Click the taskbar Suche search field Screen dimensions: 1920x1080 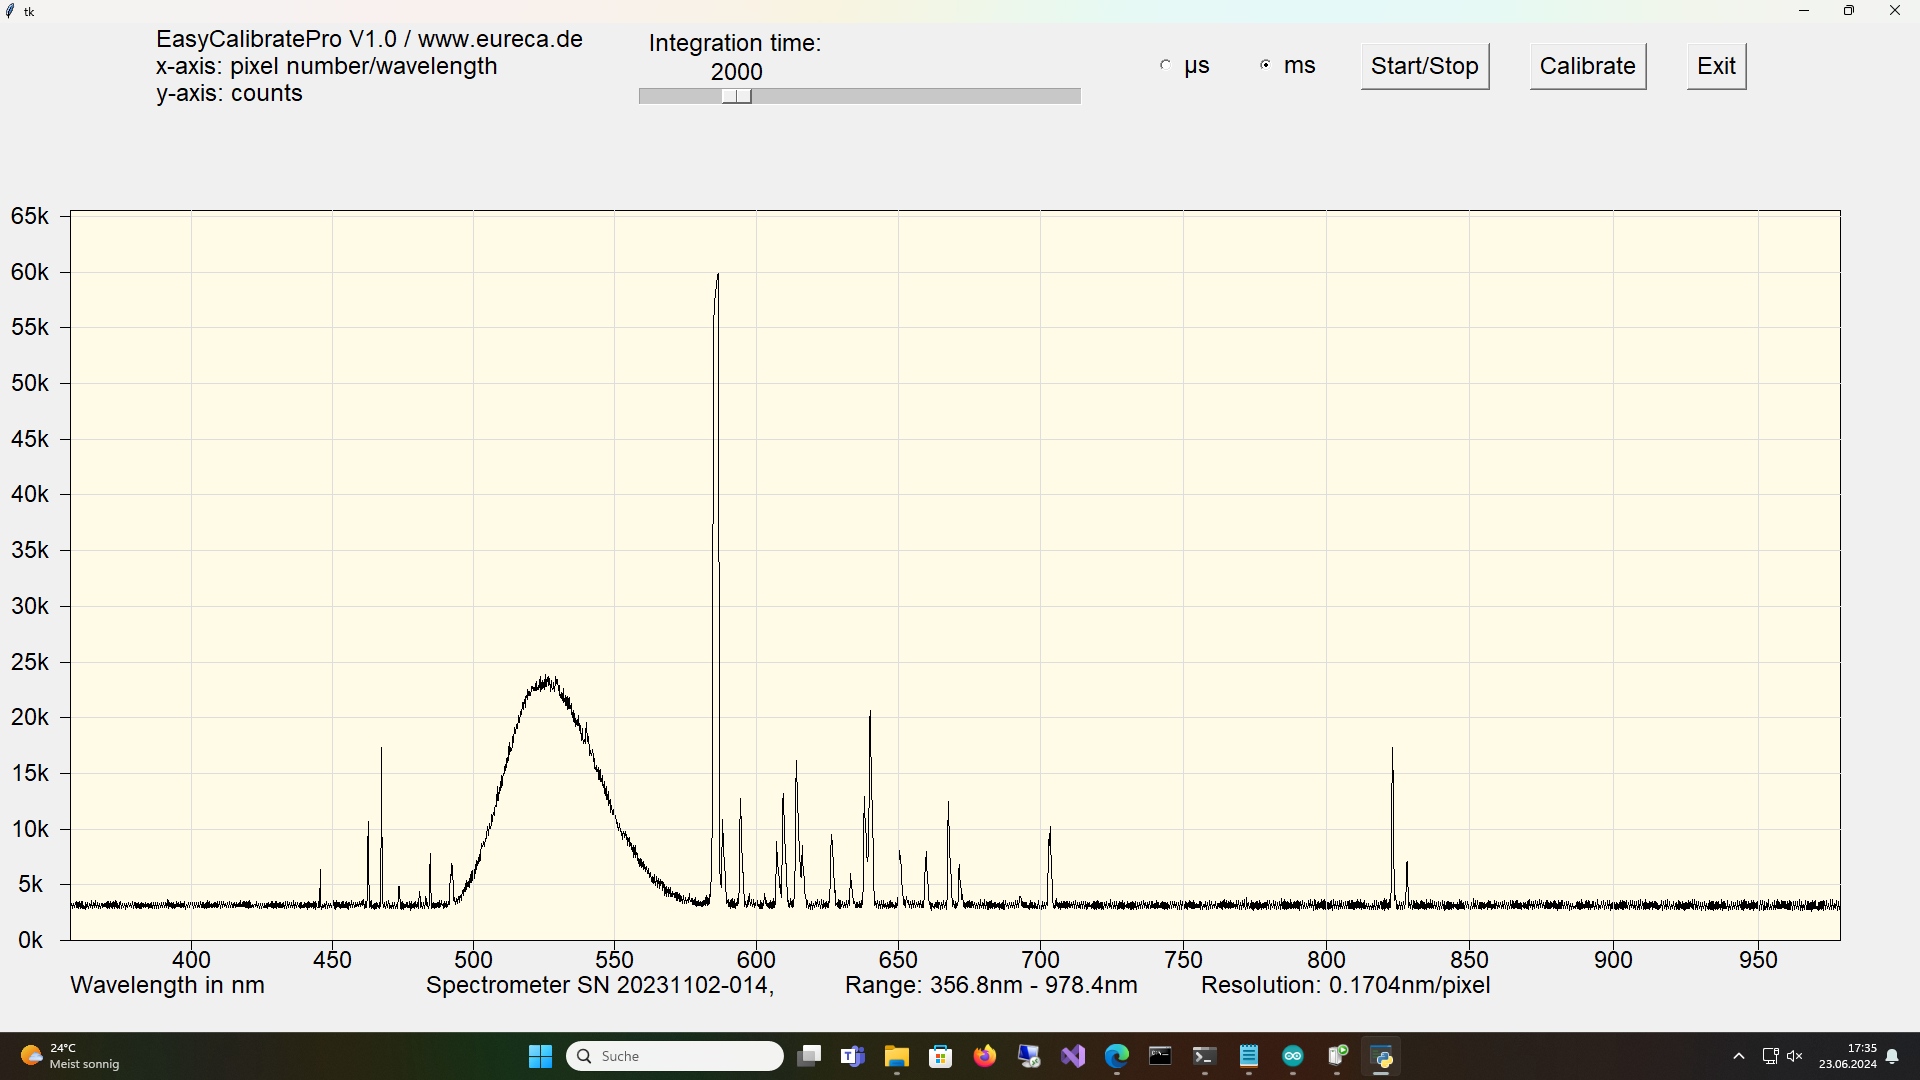[x=675, y=1056]
